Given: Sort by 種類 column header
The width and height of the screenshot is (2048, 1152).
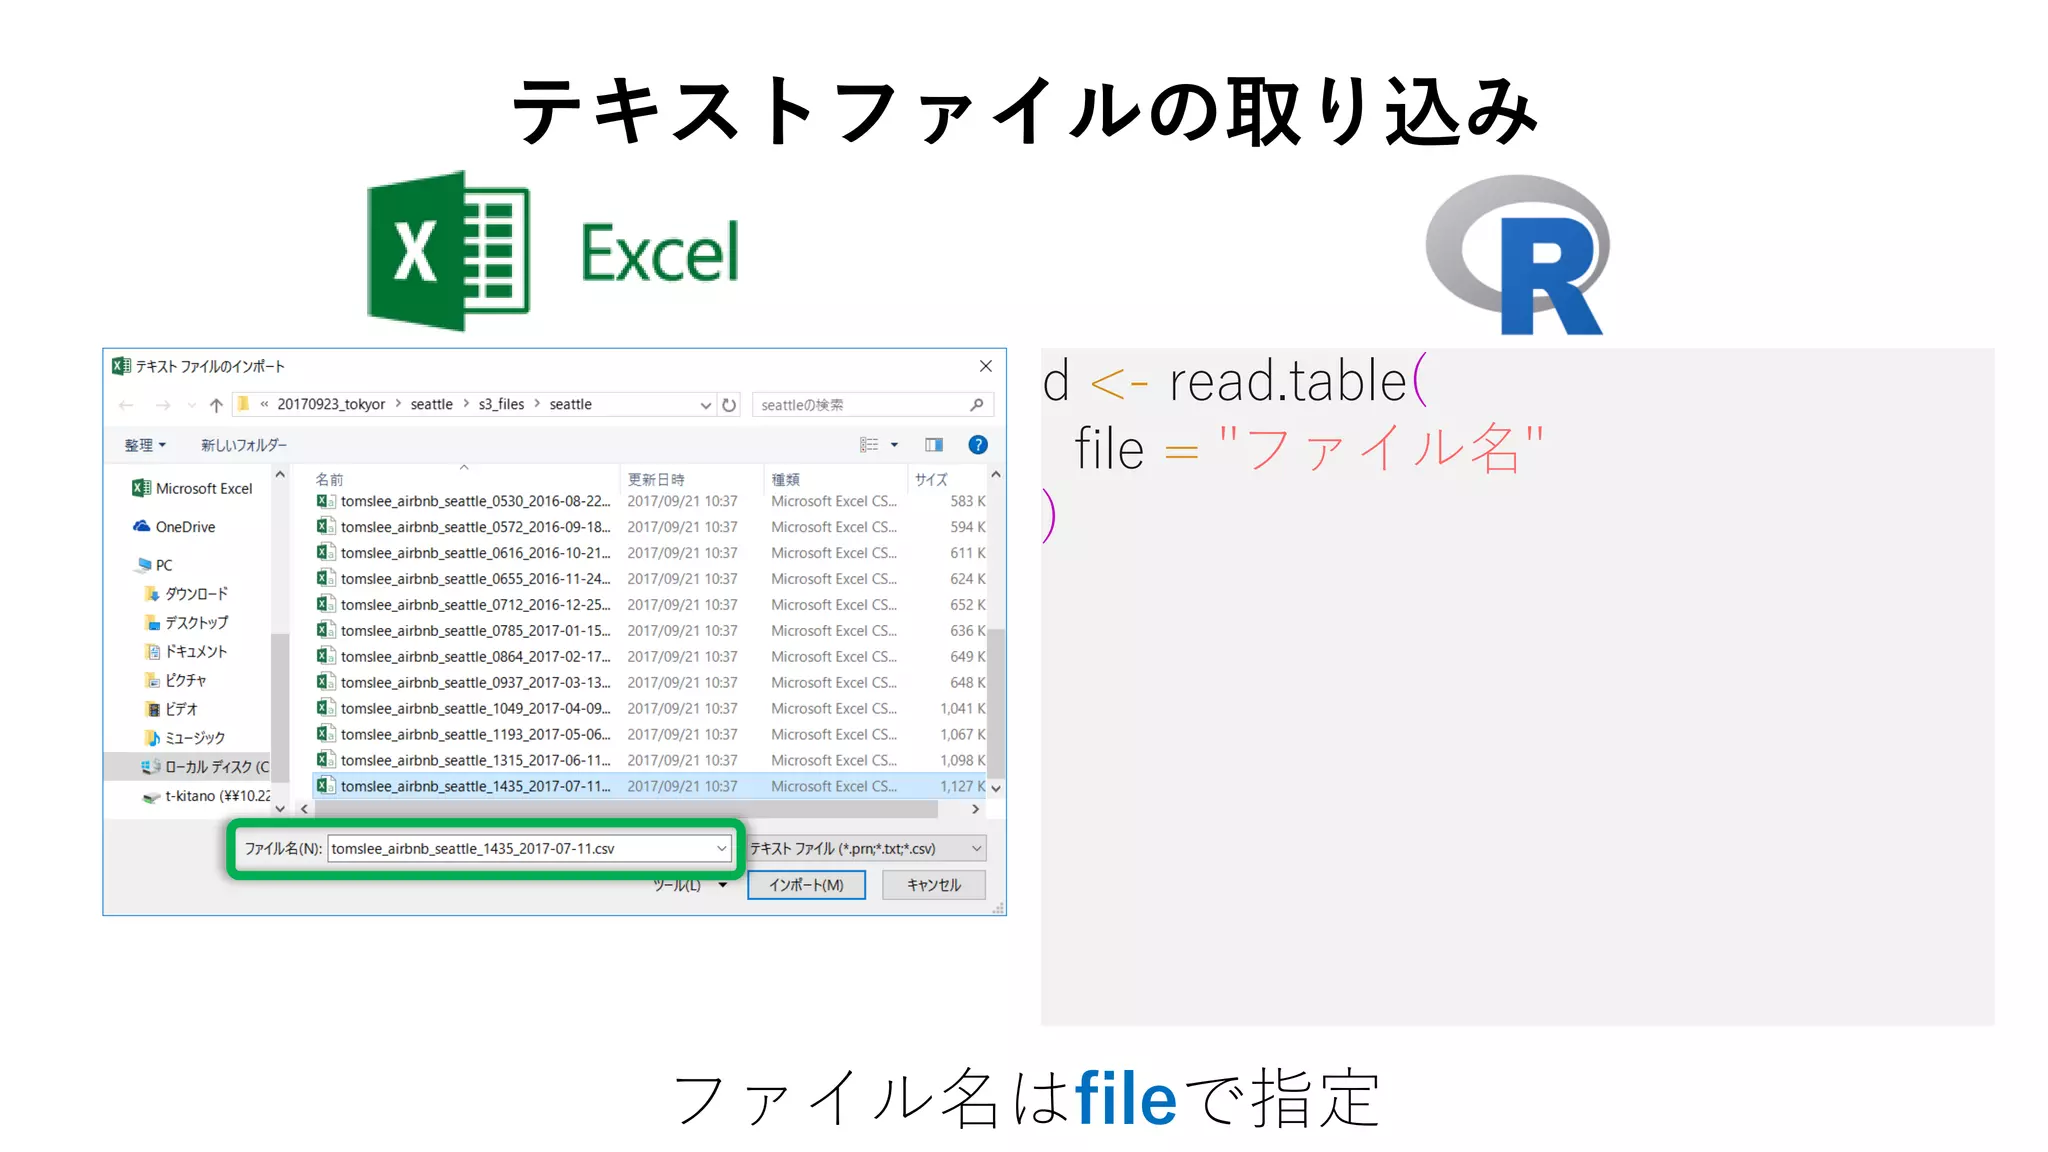Looking at the screenshot, I should 786,480.
